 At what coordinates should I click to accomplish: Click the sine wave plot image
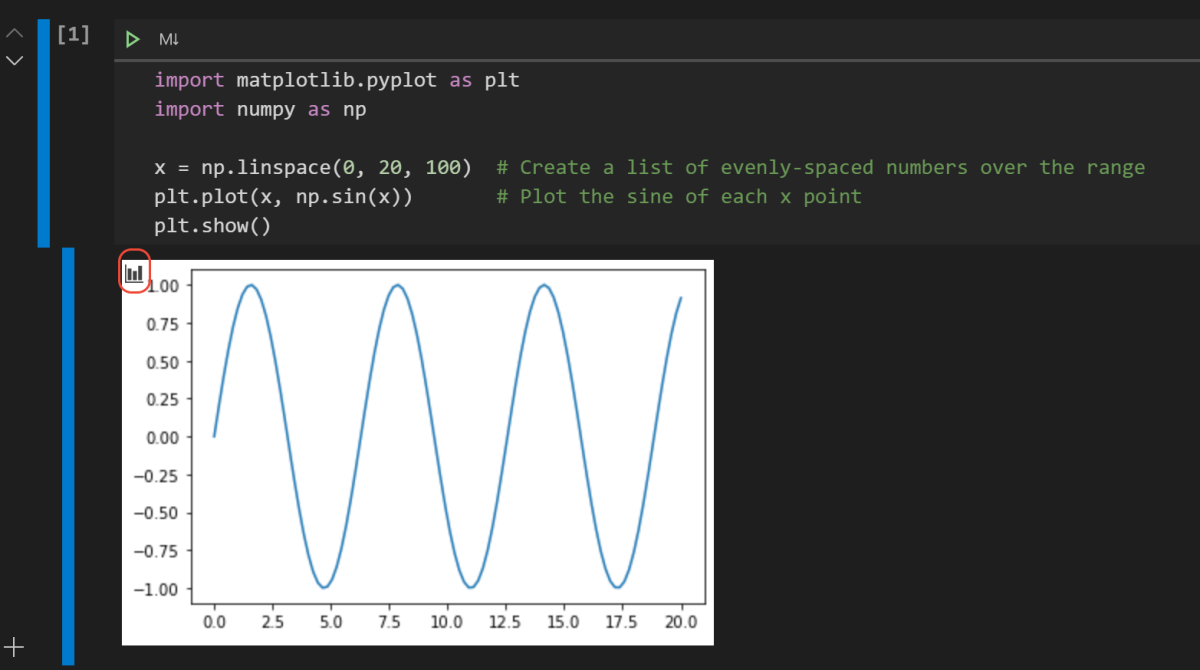pos(417,450)
